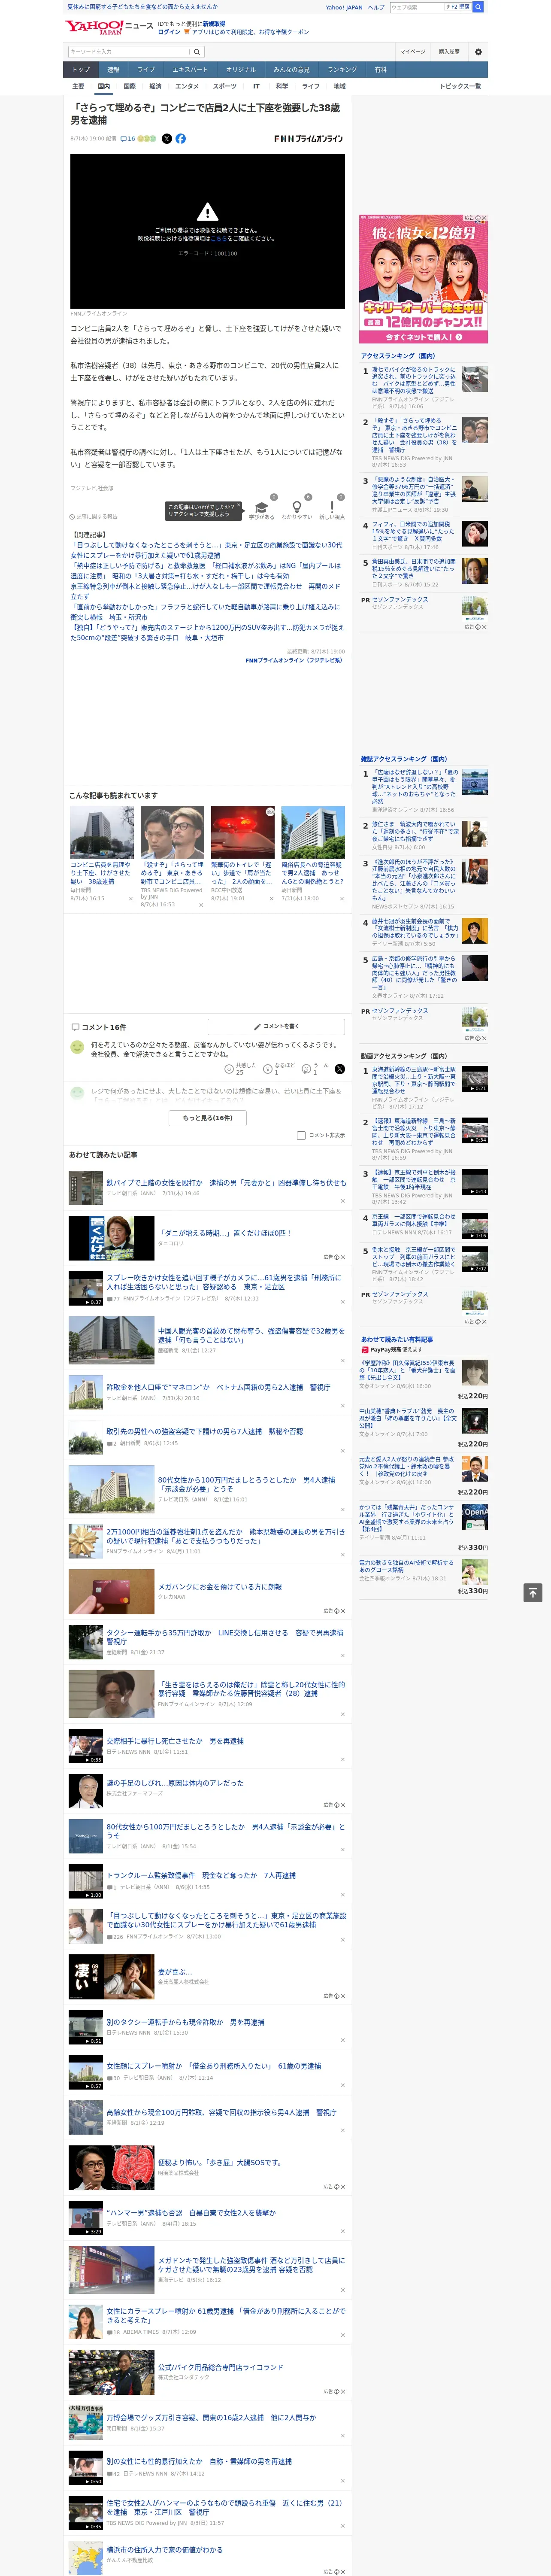Select the エンタメ category
The image size is (551, 2576).
click(187, 86)
